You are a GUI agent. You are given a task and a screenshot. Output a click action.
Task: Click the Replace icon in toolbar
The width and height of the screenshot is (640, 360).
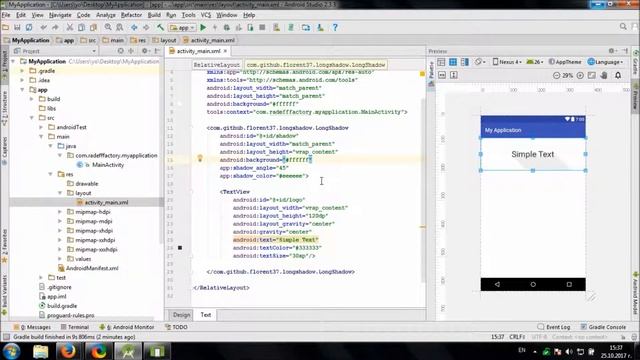click(x=120, y=27)
